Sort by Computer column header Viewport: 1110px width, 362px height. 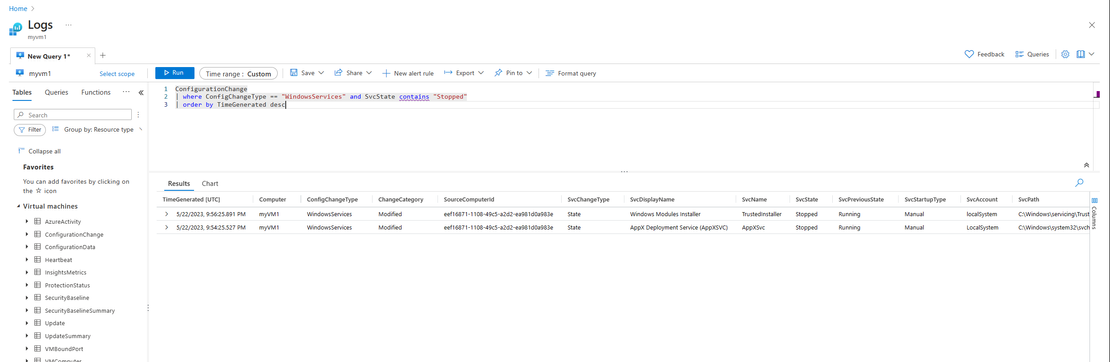coord(273,200)
